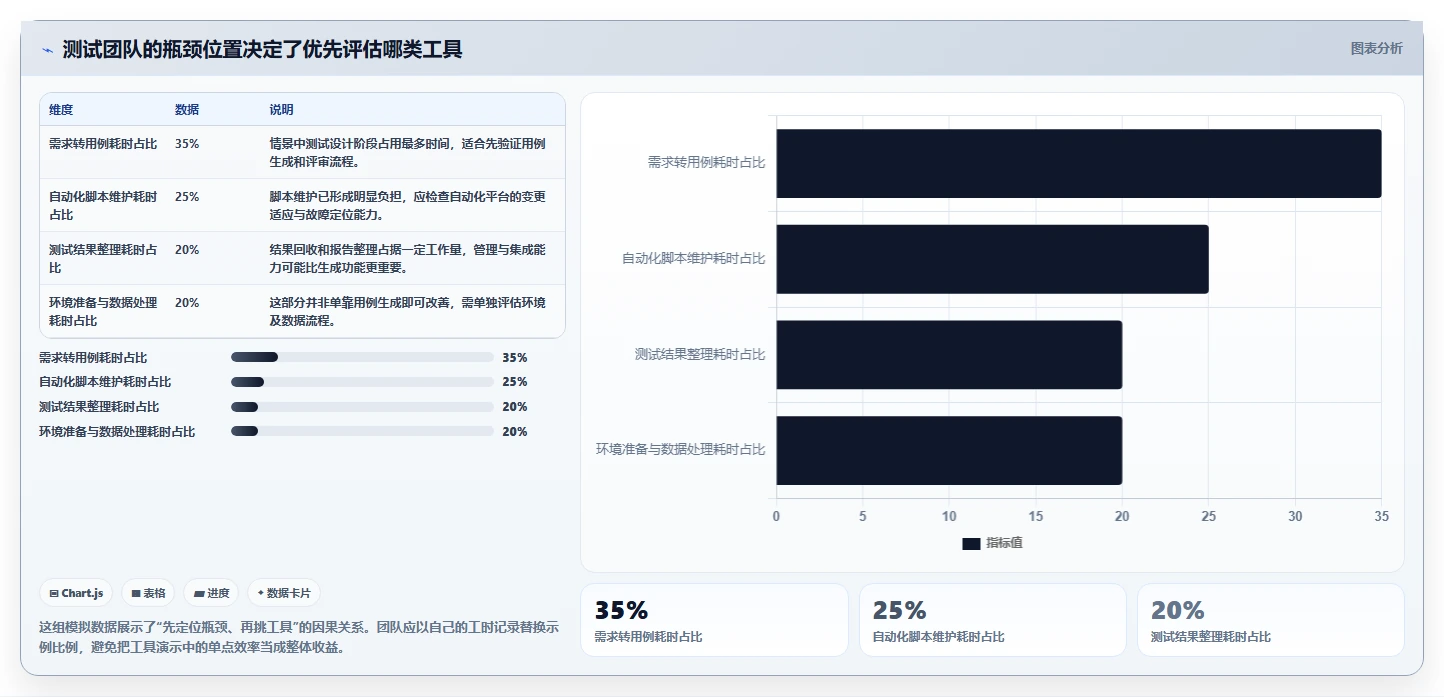Click the 25% data card
Image resolution: width=1444 pixels, height=697 pixels.
coord(993,620)
